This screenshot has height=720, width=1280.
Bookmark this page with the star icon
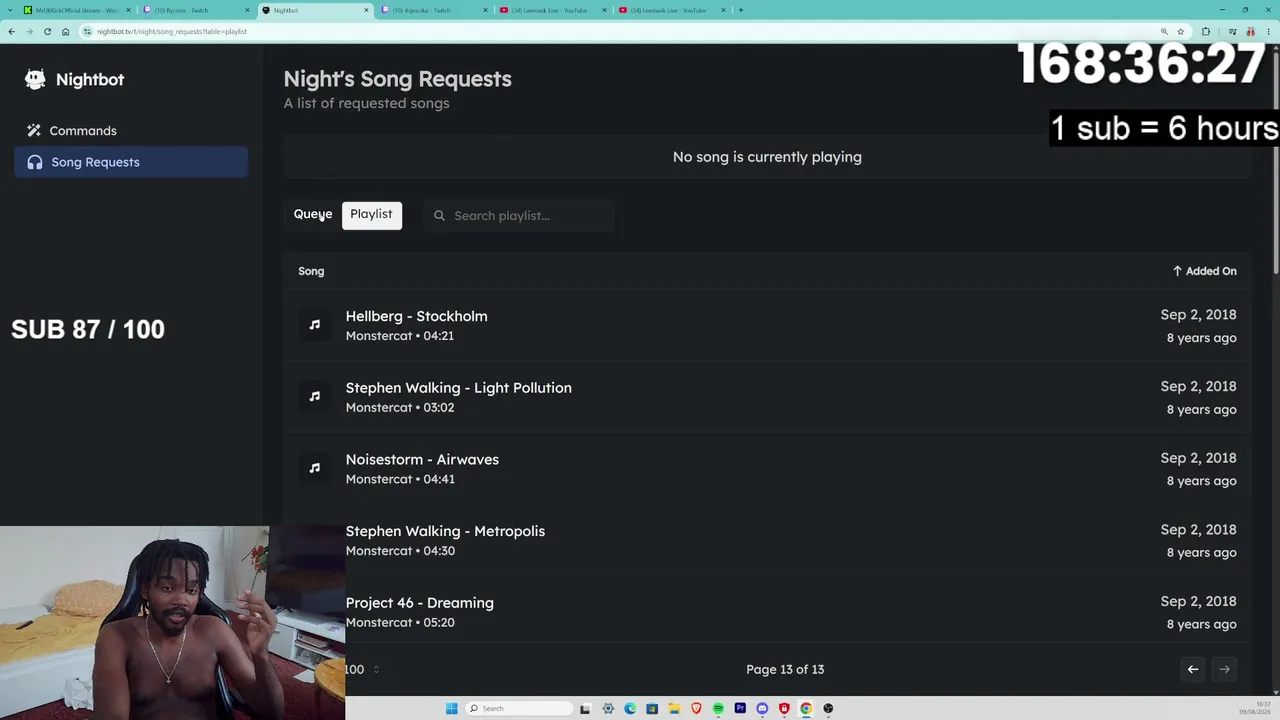(1180, 31)
